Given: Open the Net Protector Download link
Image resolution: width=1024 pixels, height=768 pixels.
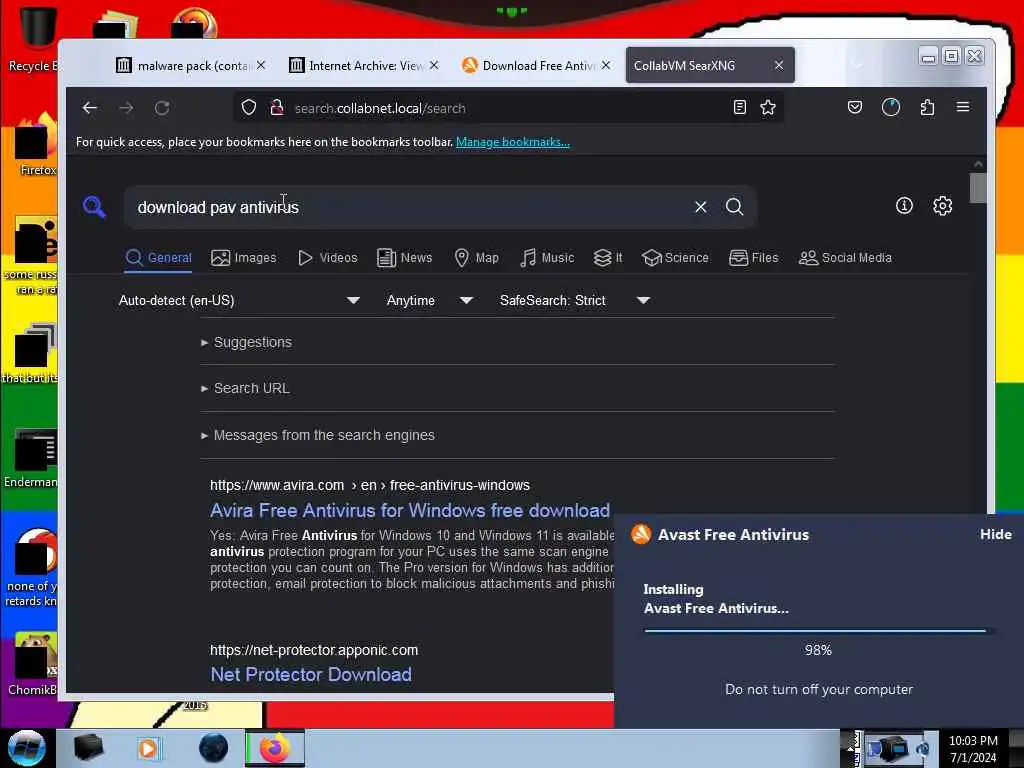Looking at the screenshot, I should 311,674.
